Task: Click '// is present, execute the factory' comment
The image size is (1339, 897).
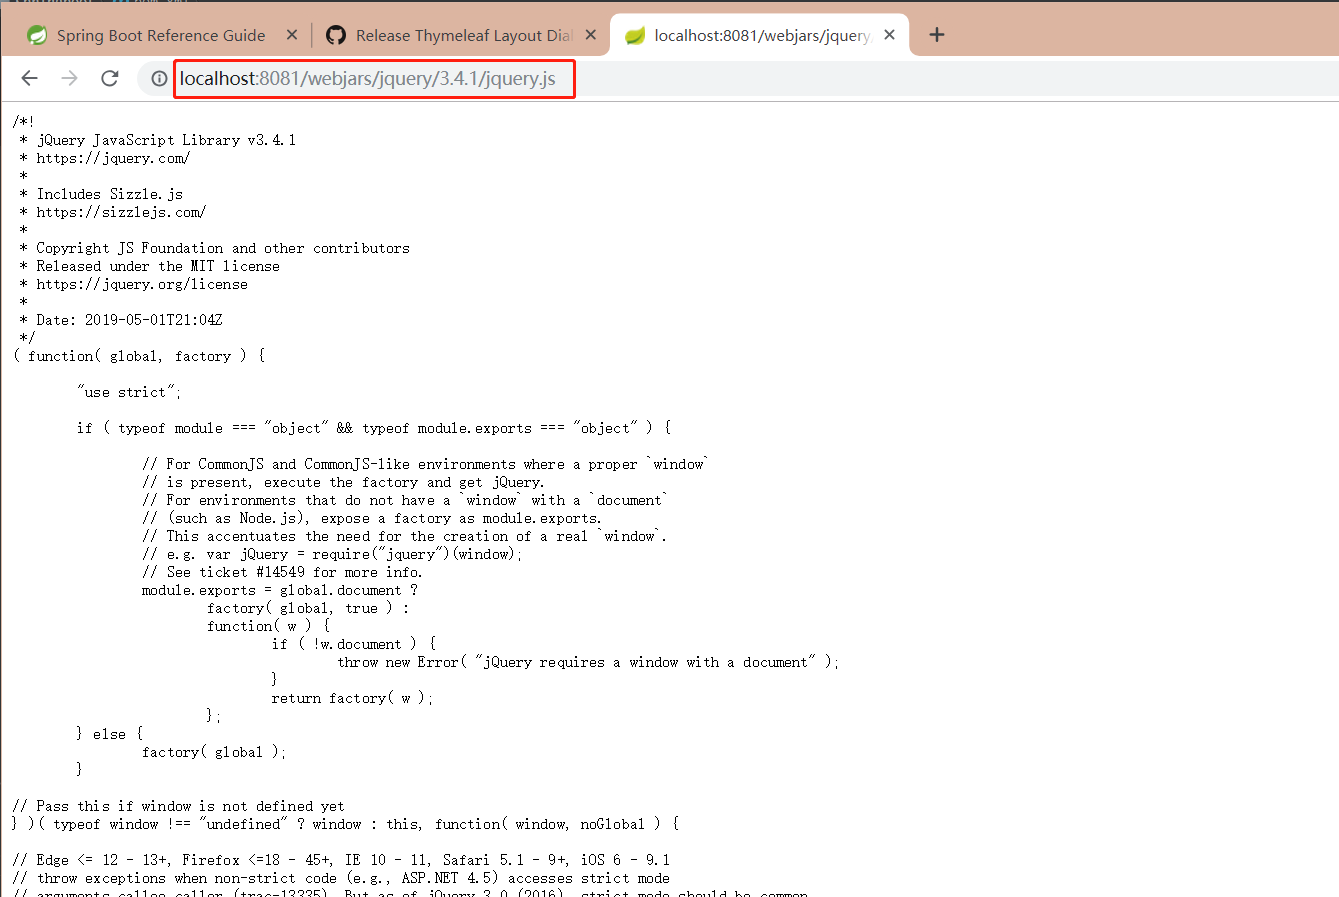Action: (x=343, y=482)
